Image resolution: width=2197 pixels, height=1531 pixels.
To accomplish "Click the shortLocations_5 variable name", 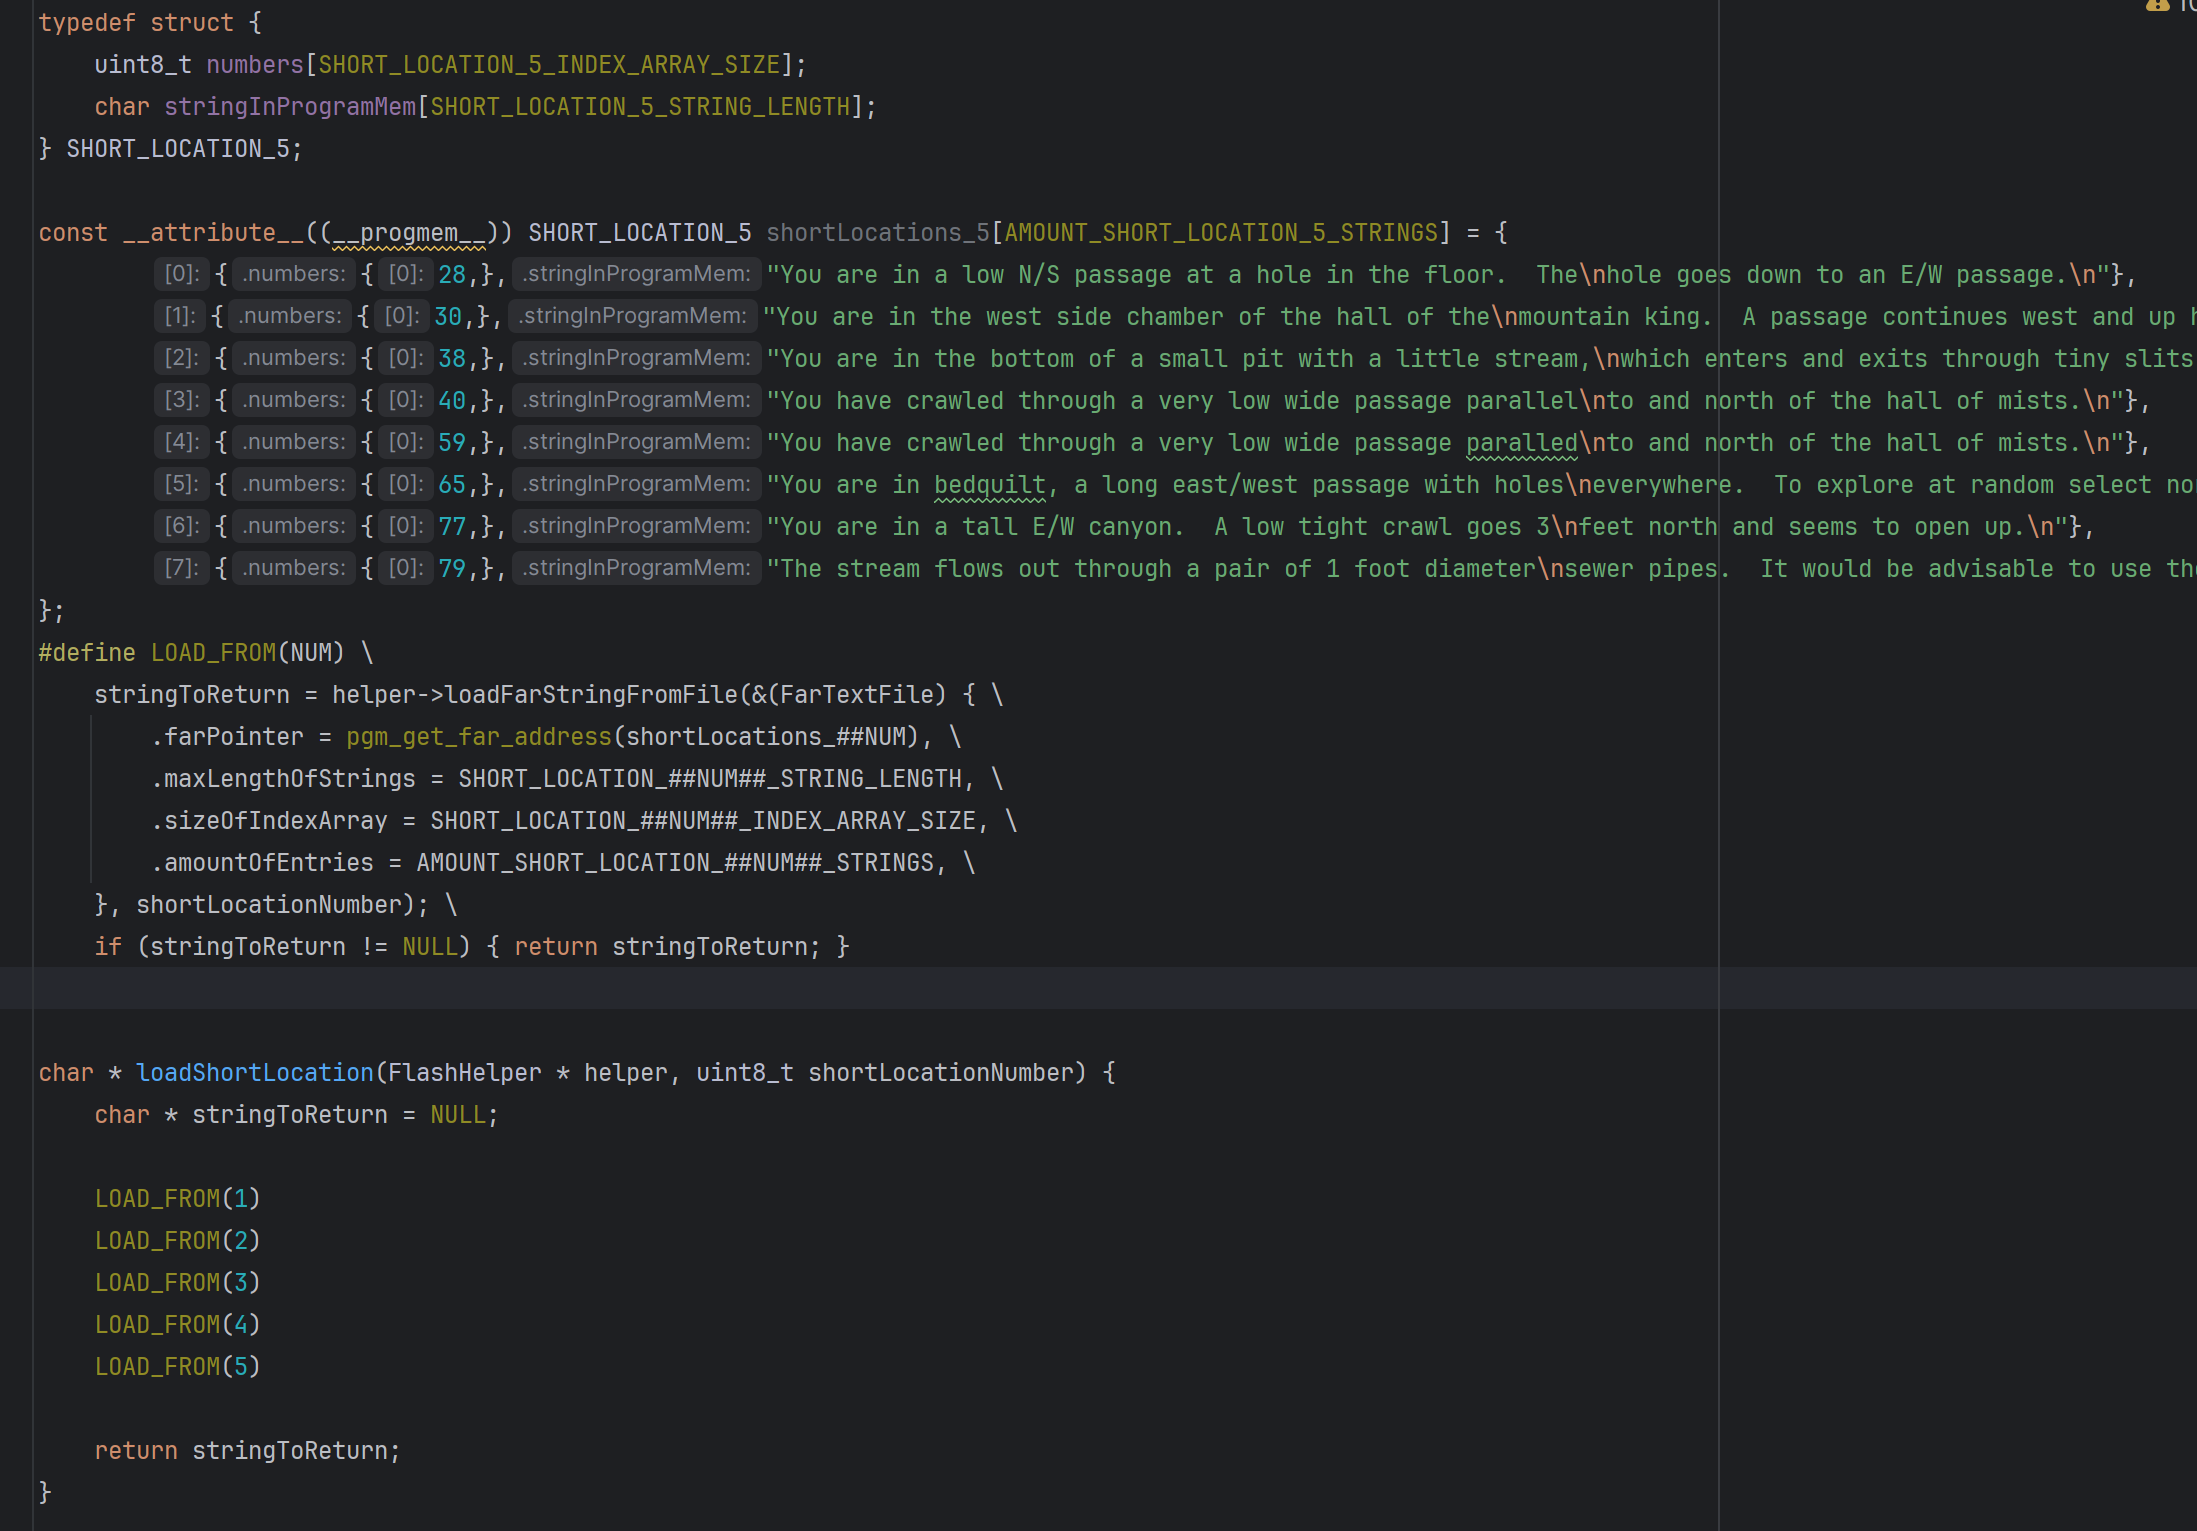I will click(877, 233).
